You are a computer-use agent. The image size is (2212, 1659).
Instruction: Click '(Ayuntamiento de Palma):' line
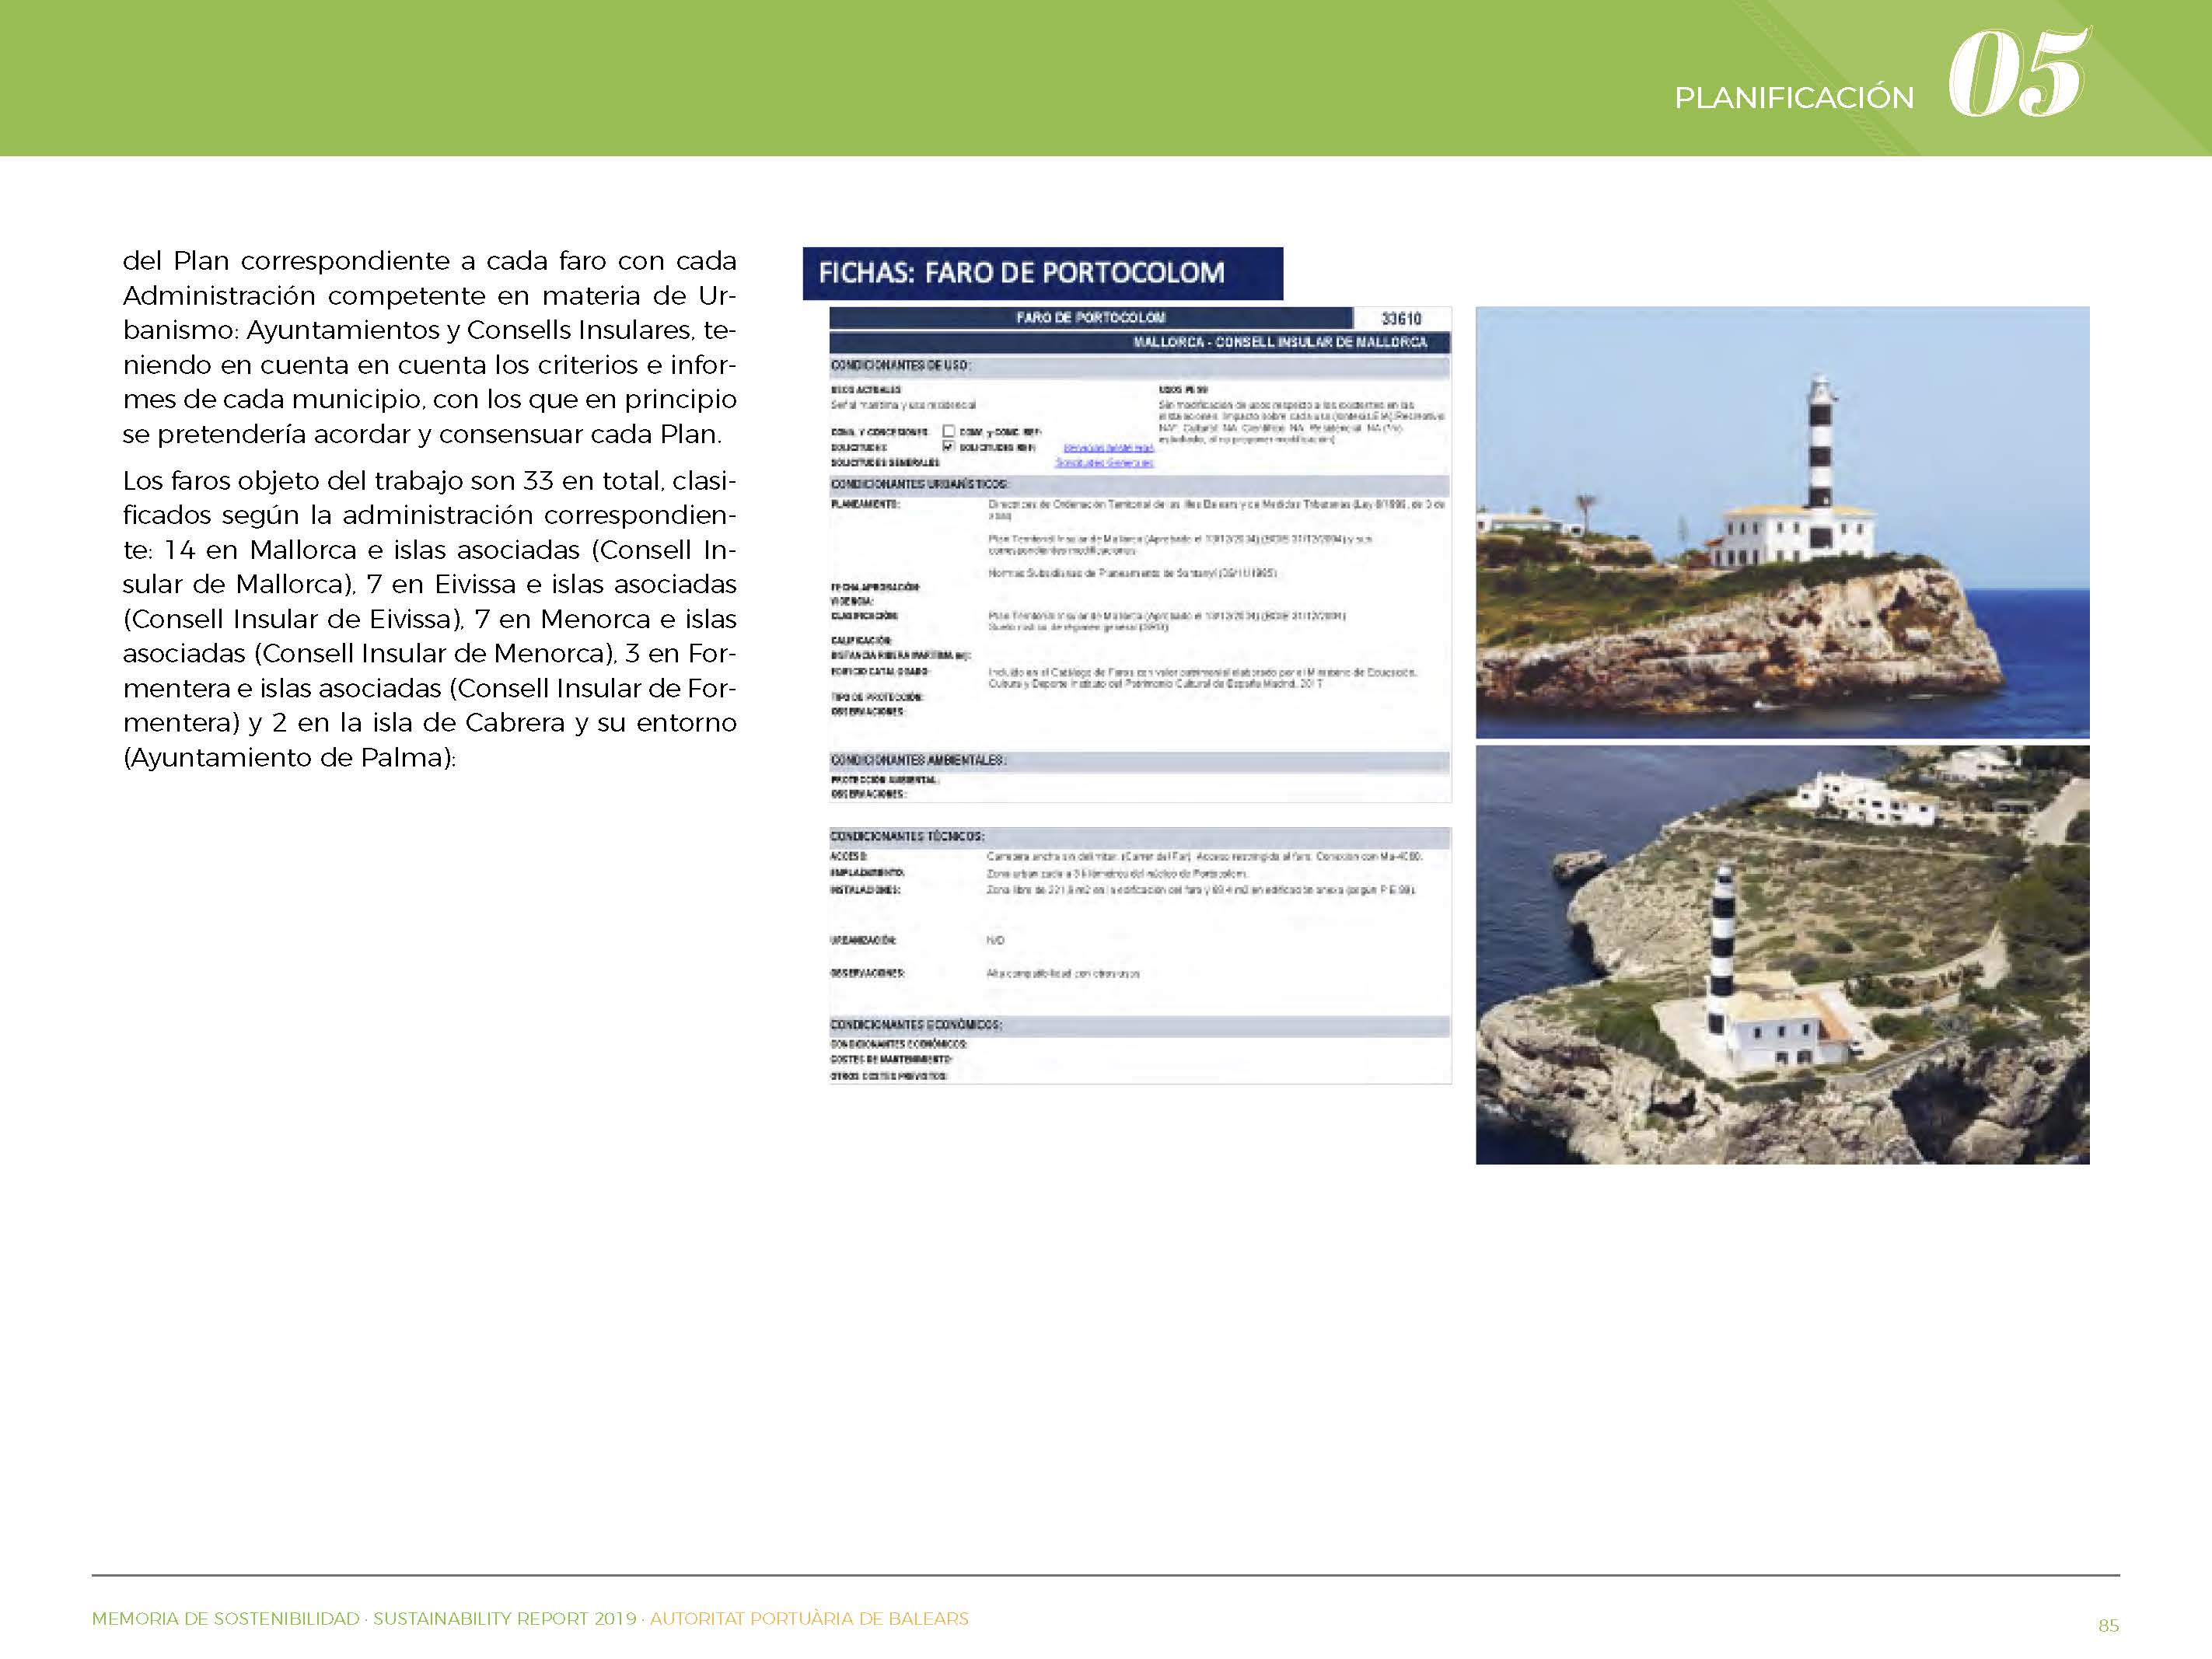pos(289,758)
